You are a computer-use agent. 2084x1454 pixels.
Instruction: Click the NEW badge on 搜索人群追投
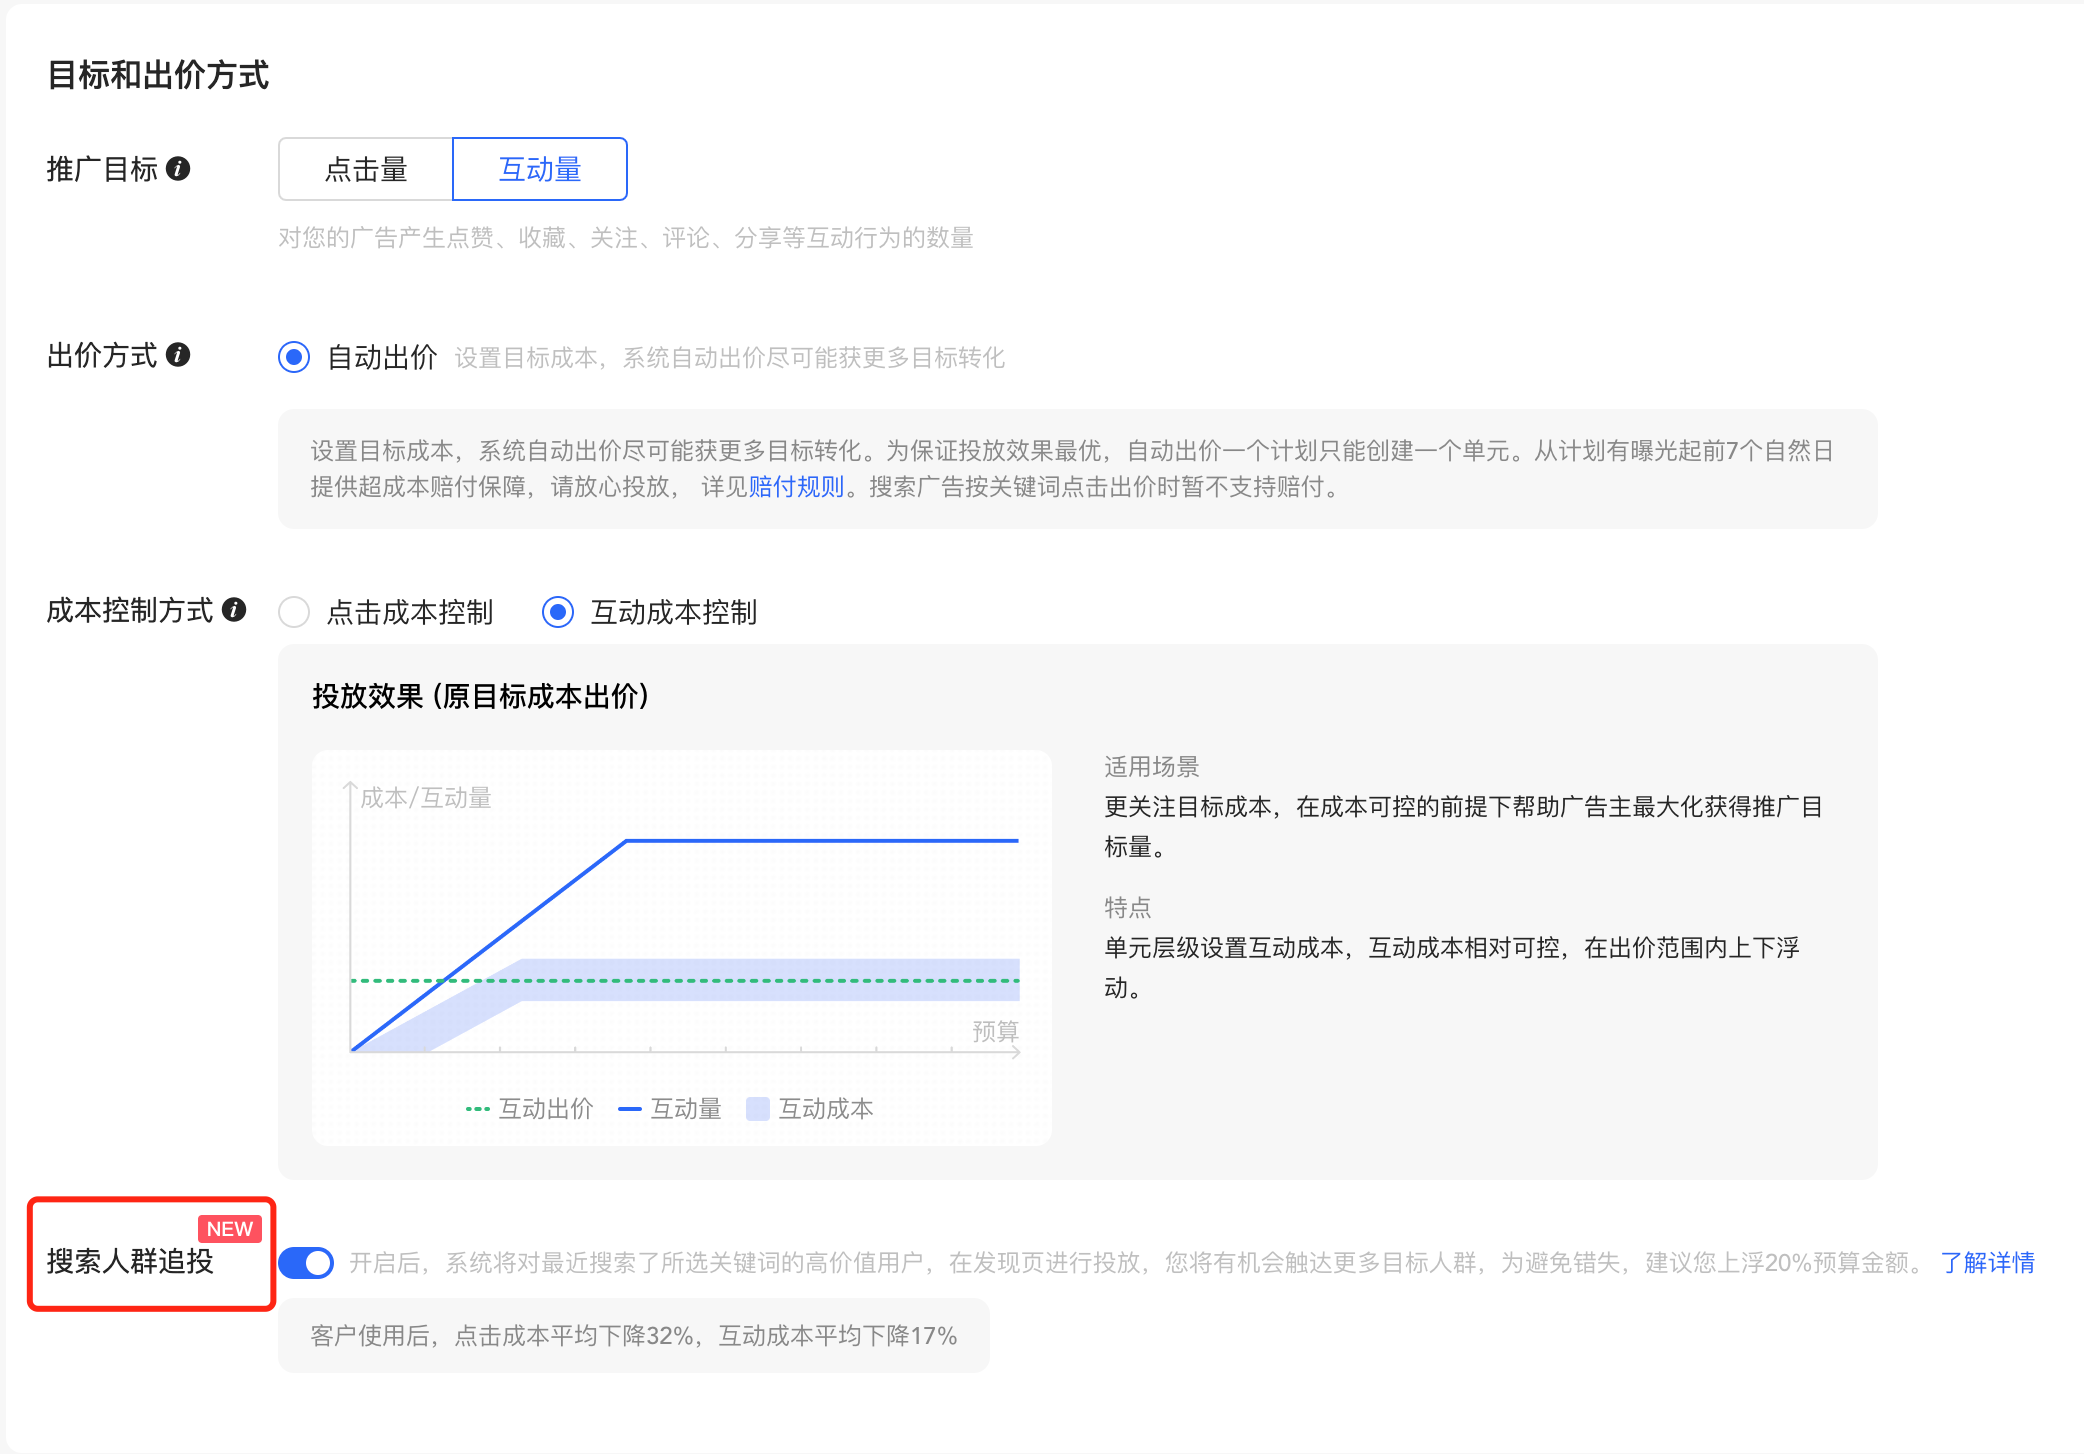click(229, 1229)
